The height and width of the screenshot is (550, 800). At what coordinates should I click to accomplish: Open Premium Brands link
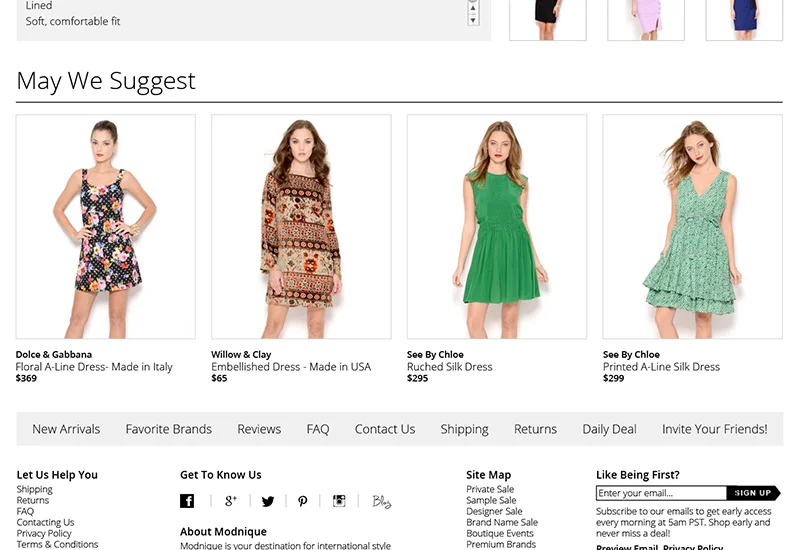[501, 544]
